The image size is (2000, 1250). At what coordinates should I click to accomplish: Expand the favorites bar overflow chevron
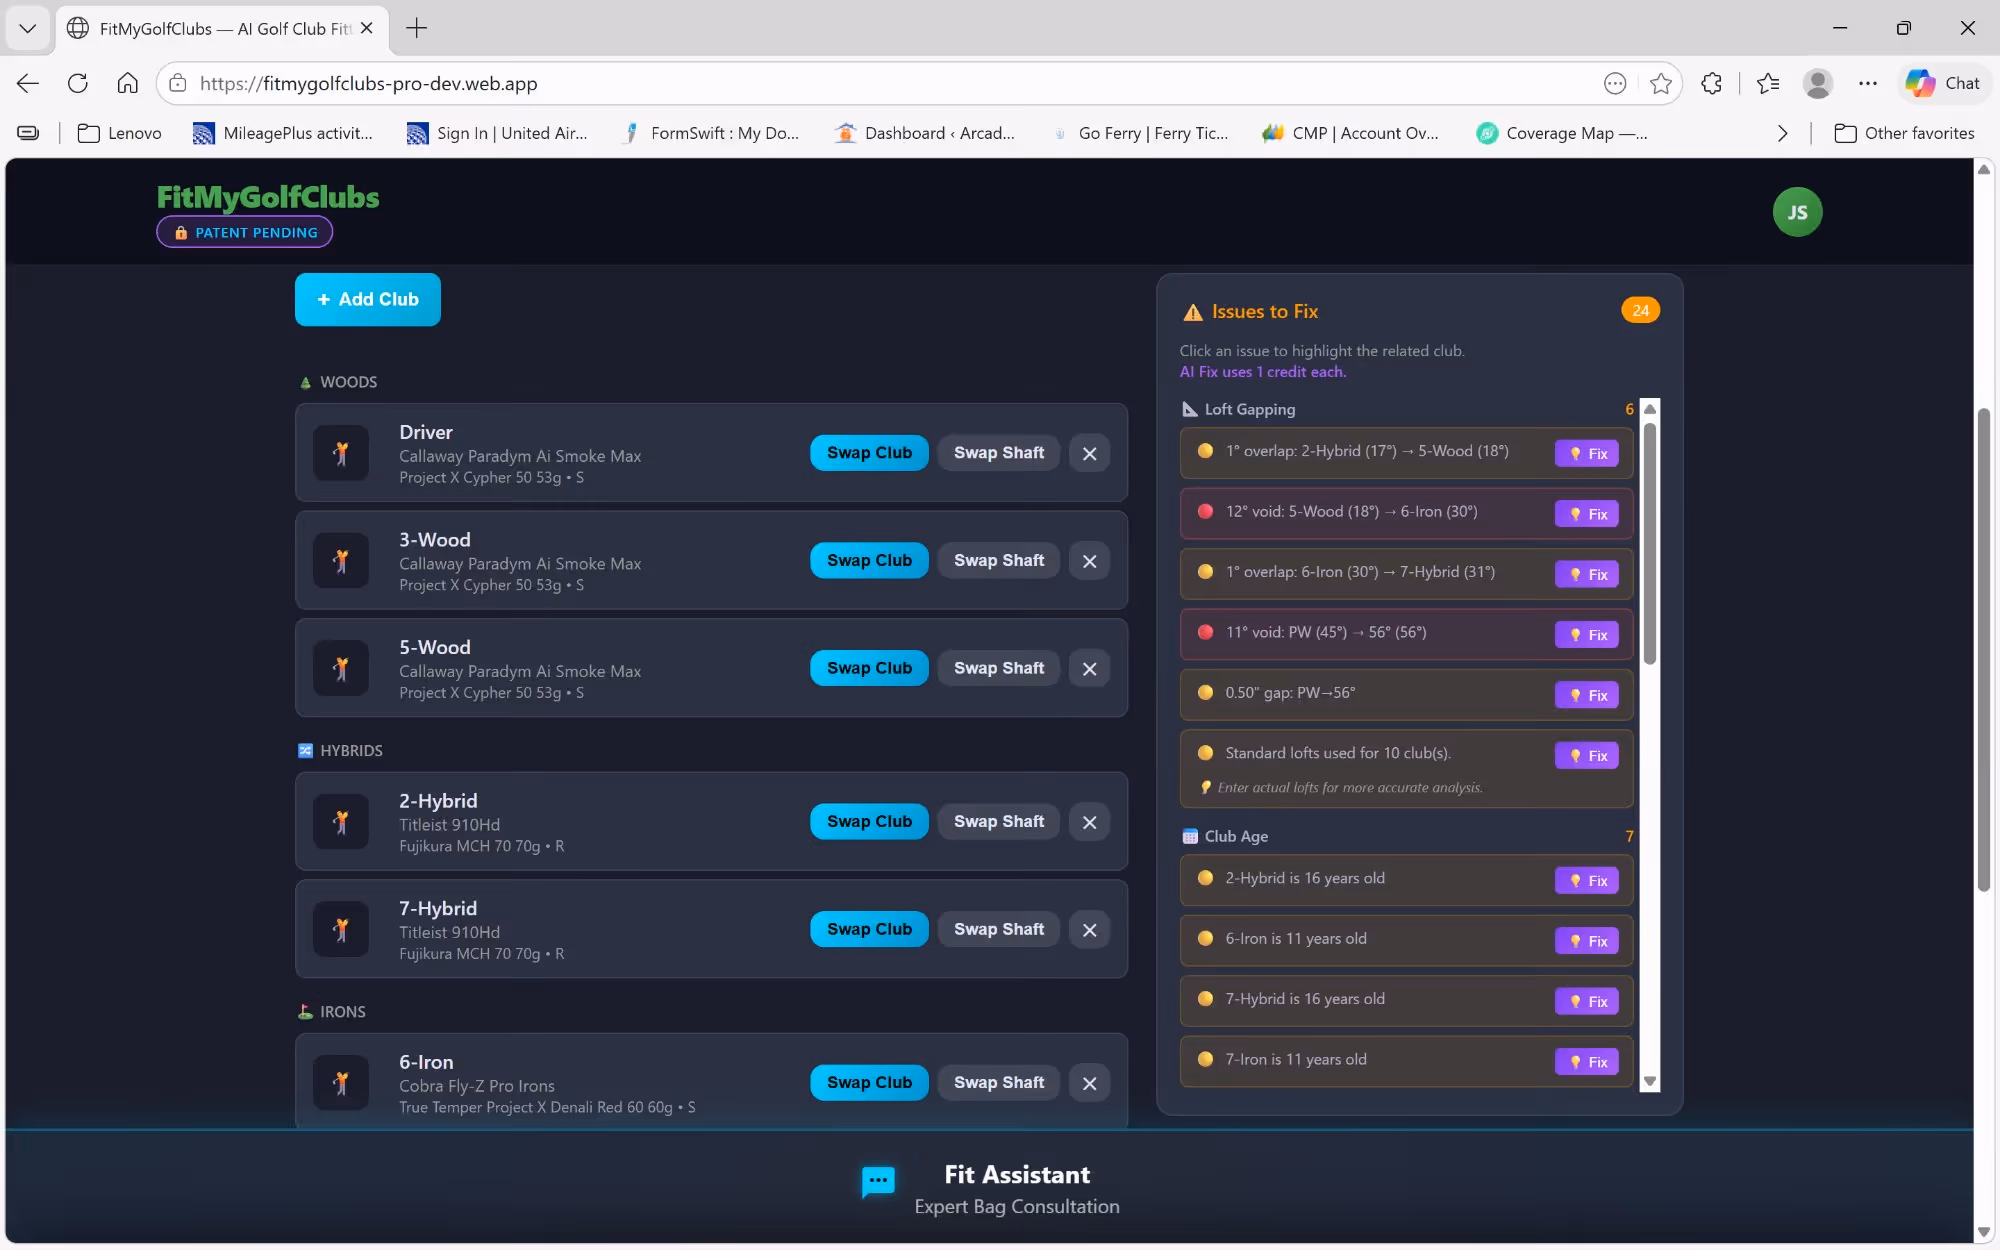coord(1783,133)
